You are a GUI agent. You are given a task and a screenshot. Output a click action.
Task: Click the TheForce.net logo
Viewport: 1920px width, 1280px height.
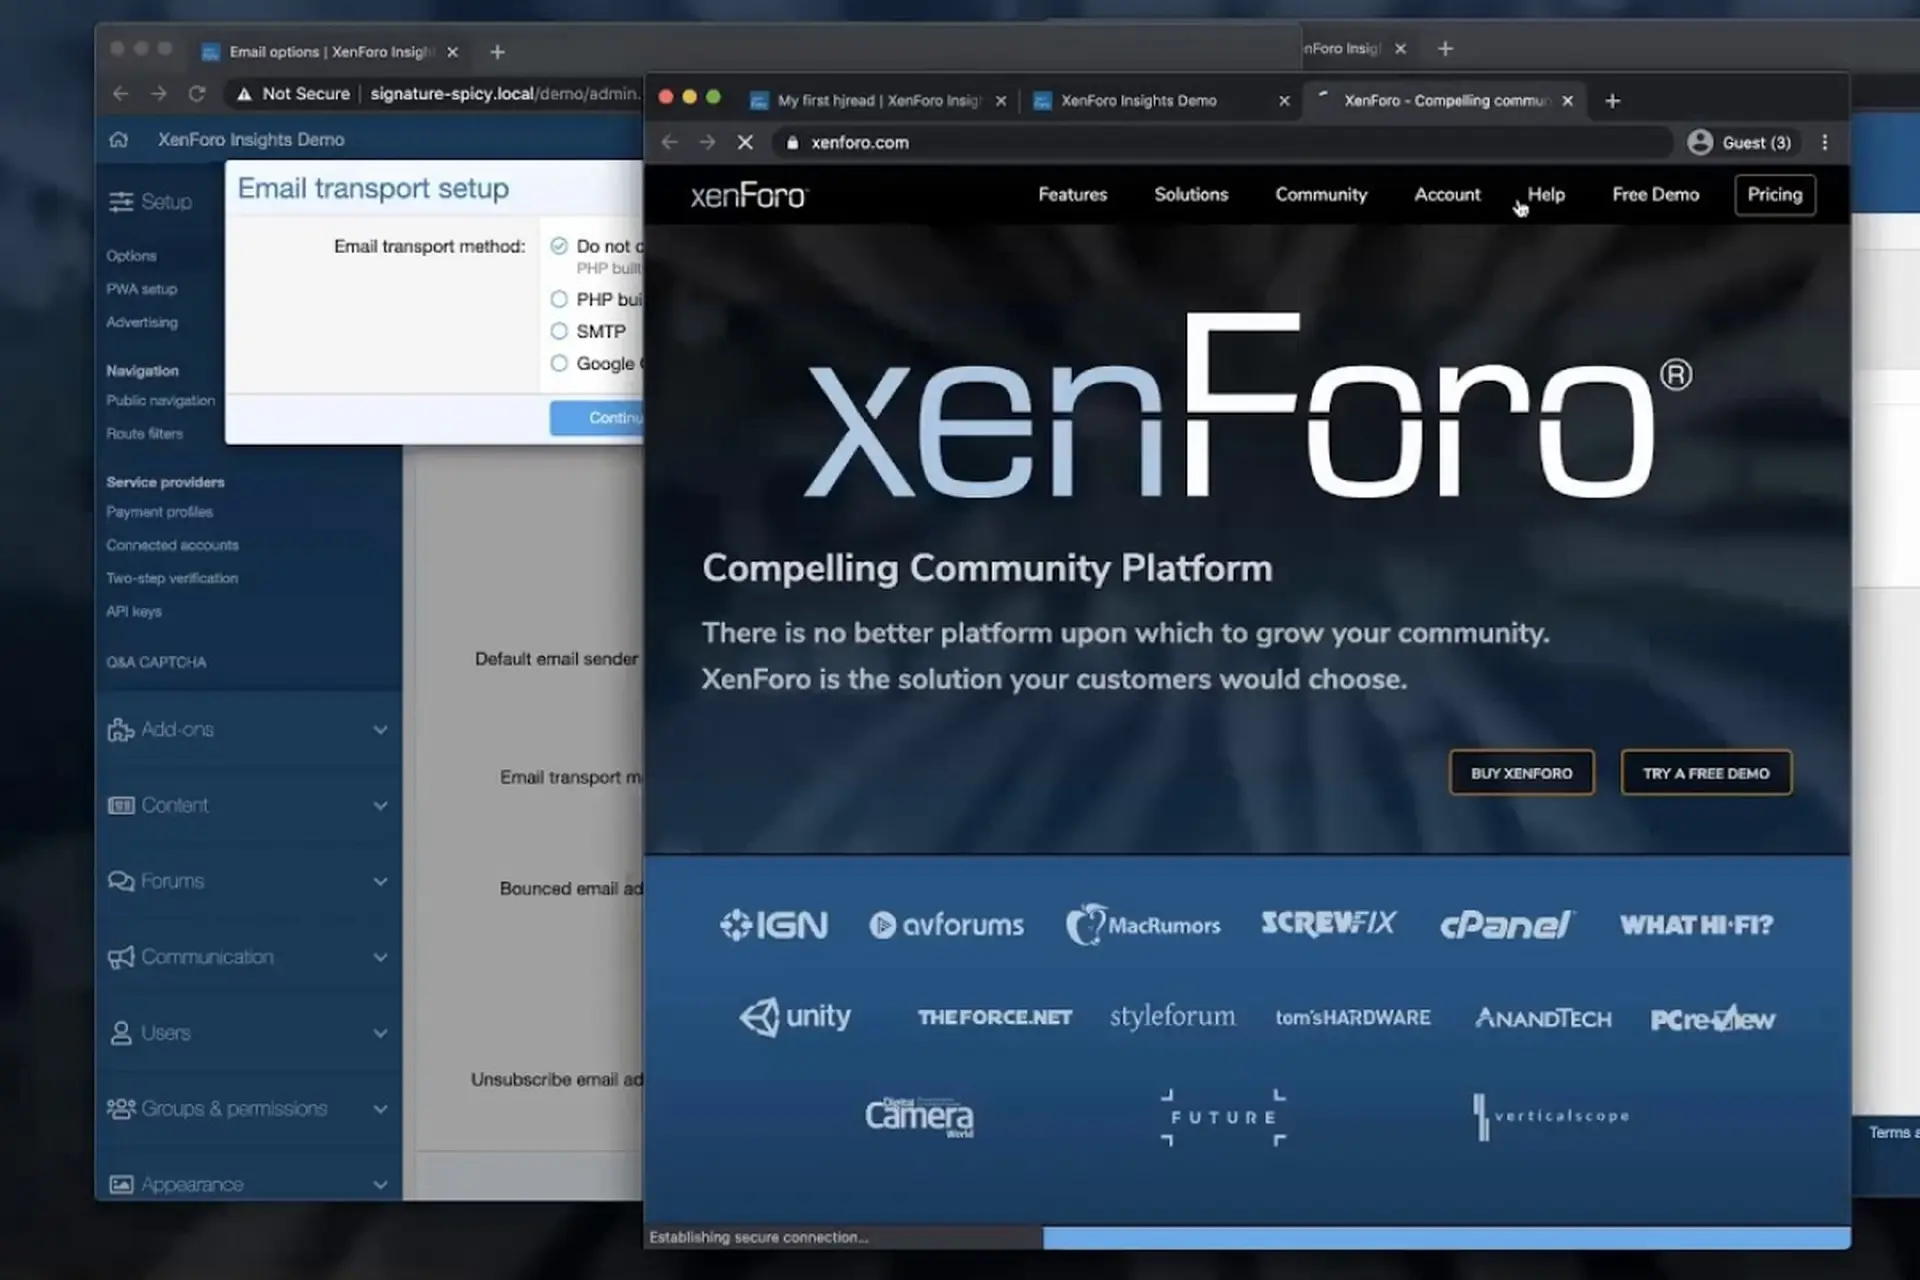point(995,1018)
